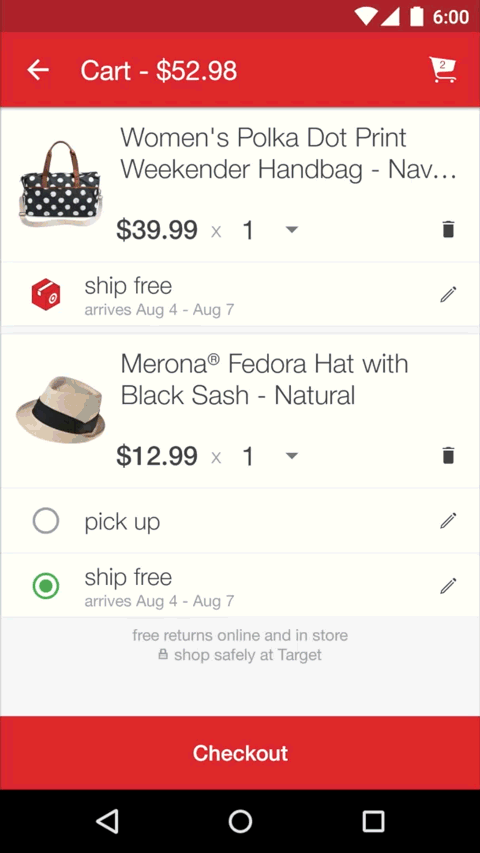Tap the Android home button
Screen dimensions: 480x853
pyautogui.click(x=240, y=821)
